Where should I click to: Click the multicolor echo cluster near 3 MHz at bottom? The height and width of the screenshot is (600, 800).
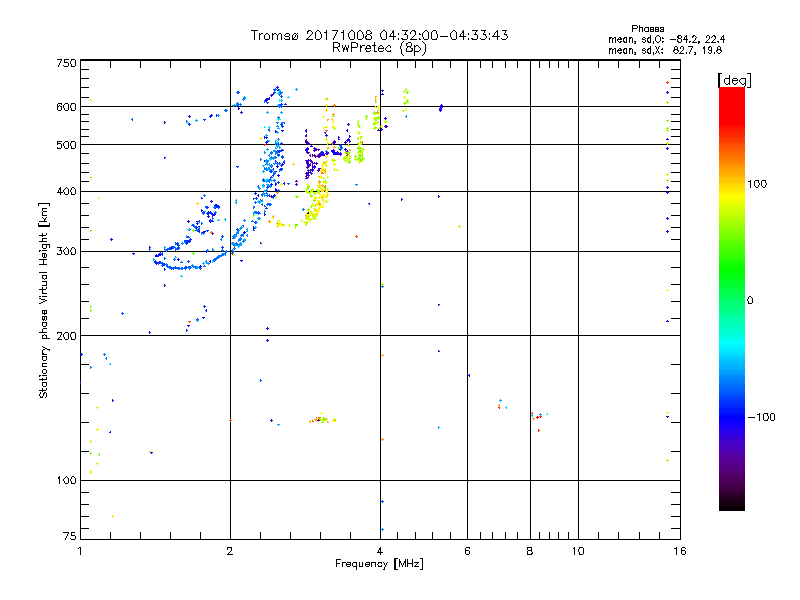322,419
